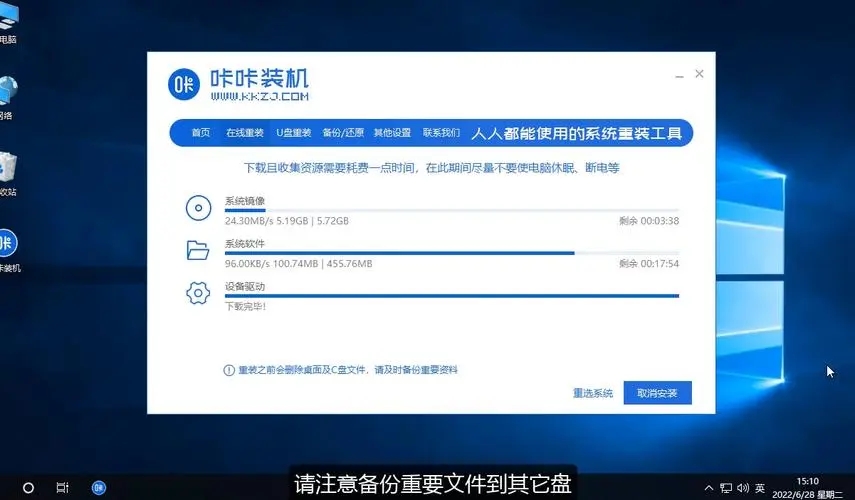Click the 人人都能使用的系统重装工具 slogan

click(x=576, y=134)
